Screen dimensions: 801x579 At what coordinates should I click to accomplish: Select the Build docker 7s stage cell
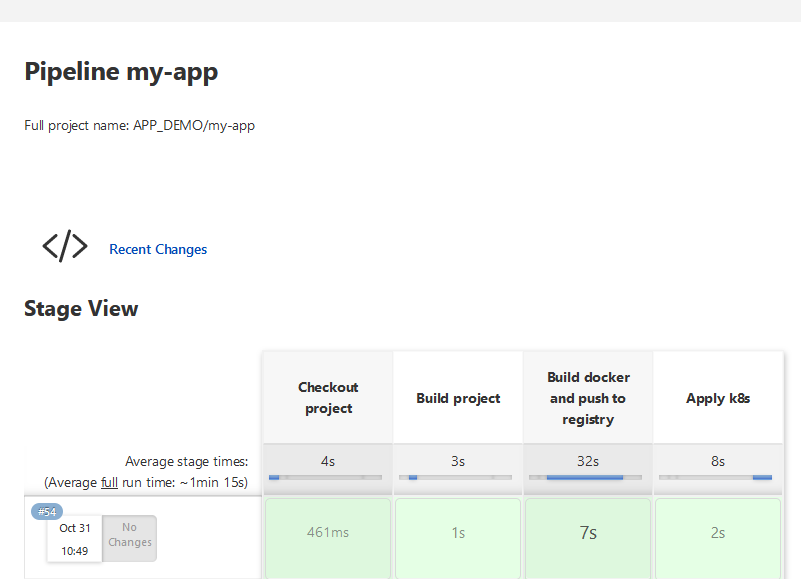(588, 534)
